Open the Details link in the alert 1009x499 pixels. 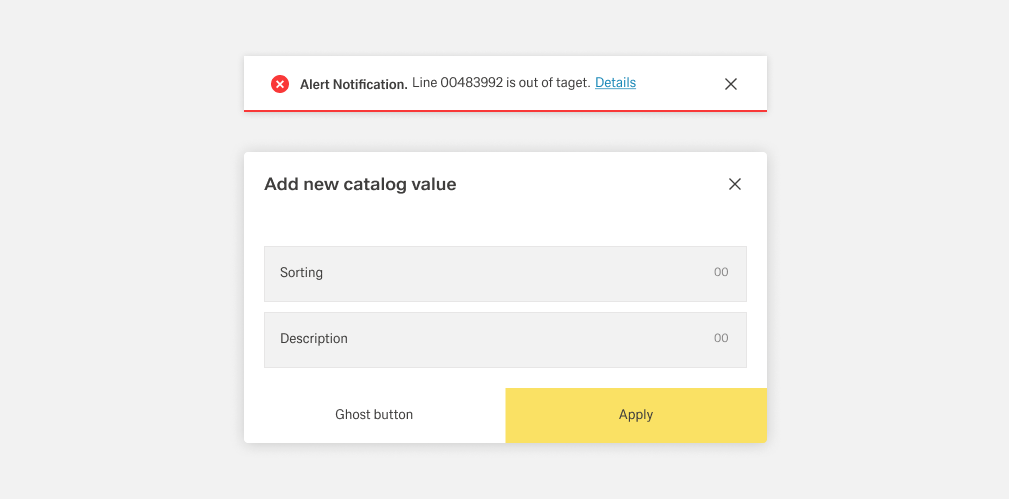pos(615,83)
